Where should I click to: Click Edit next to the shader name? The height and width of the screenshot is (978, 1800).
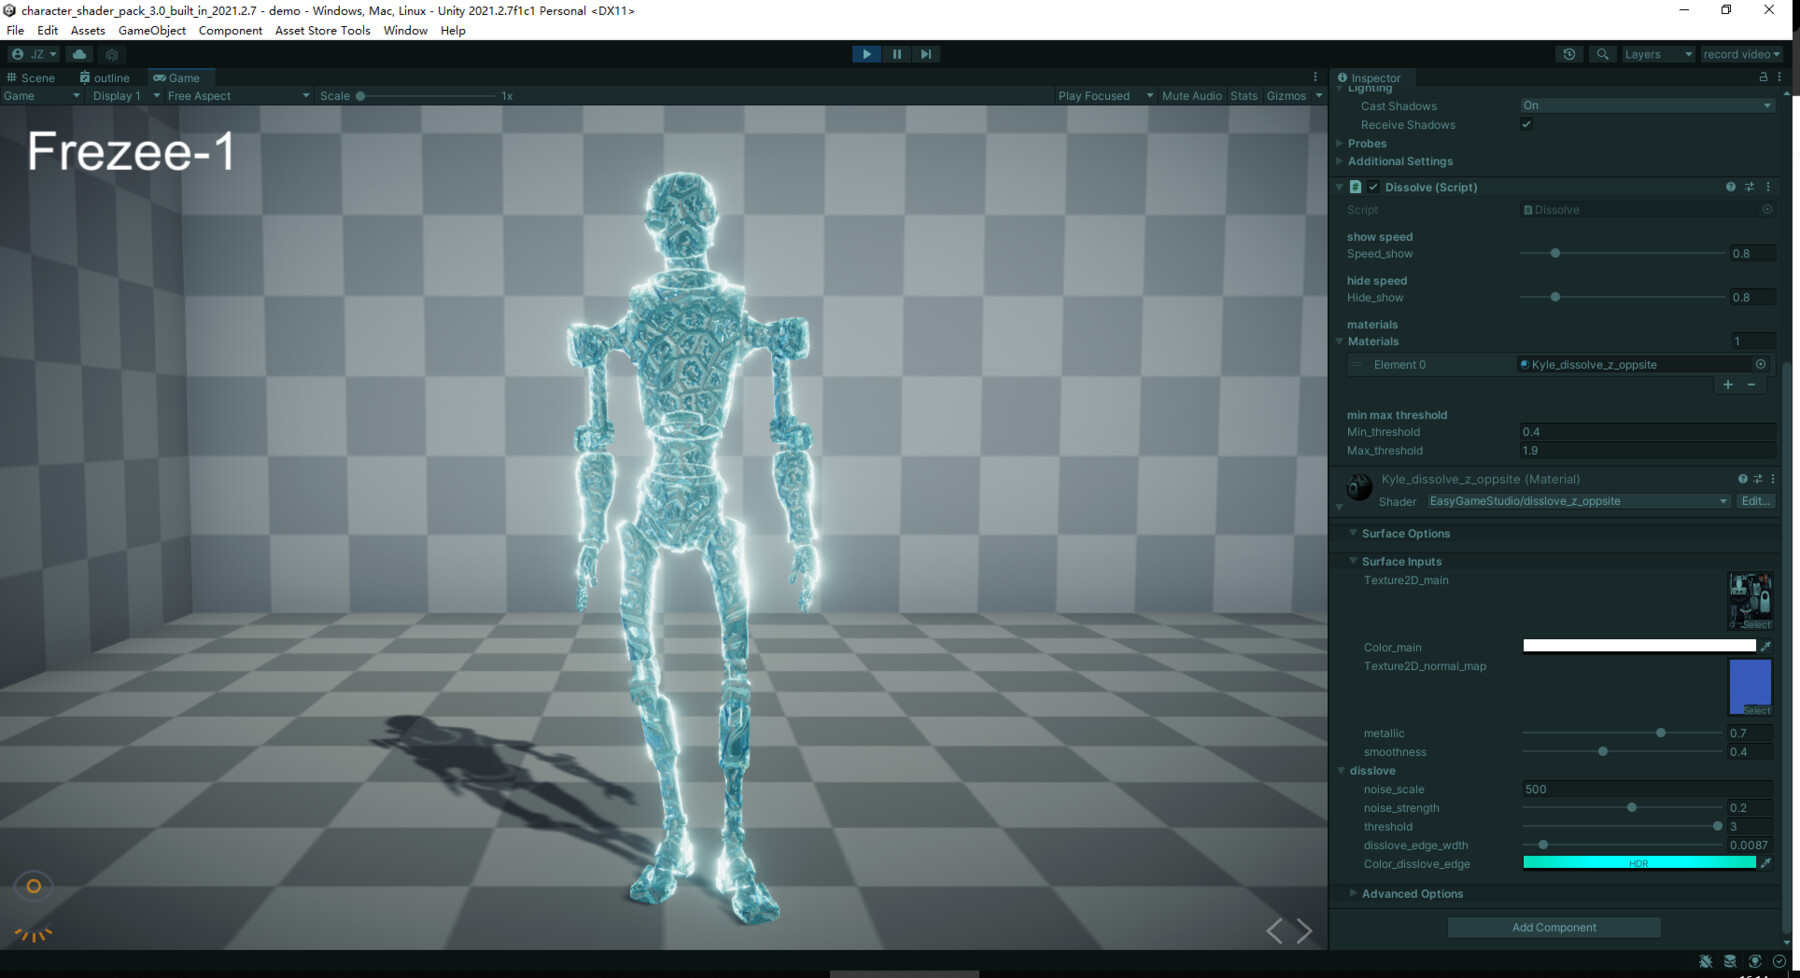pos(1756,501)
